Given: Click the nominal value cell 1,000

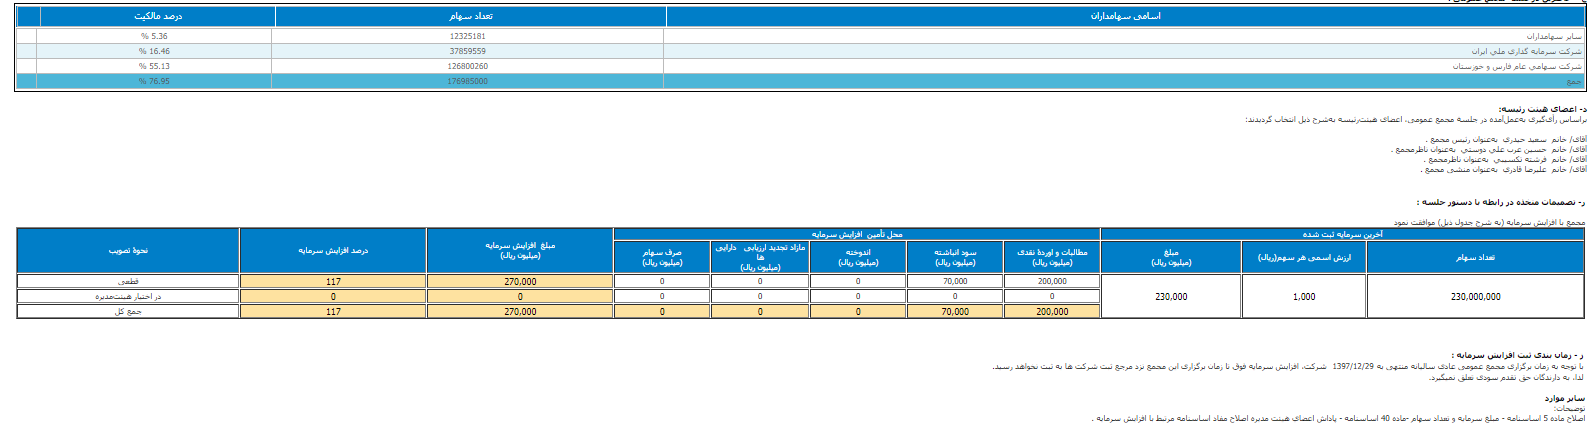Looking at the screenshot, I should tap(1304, 297).
